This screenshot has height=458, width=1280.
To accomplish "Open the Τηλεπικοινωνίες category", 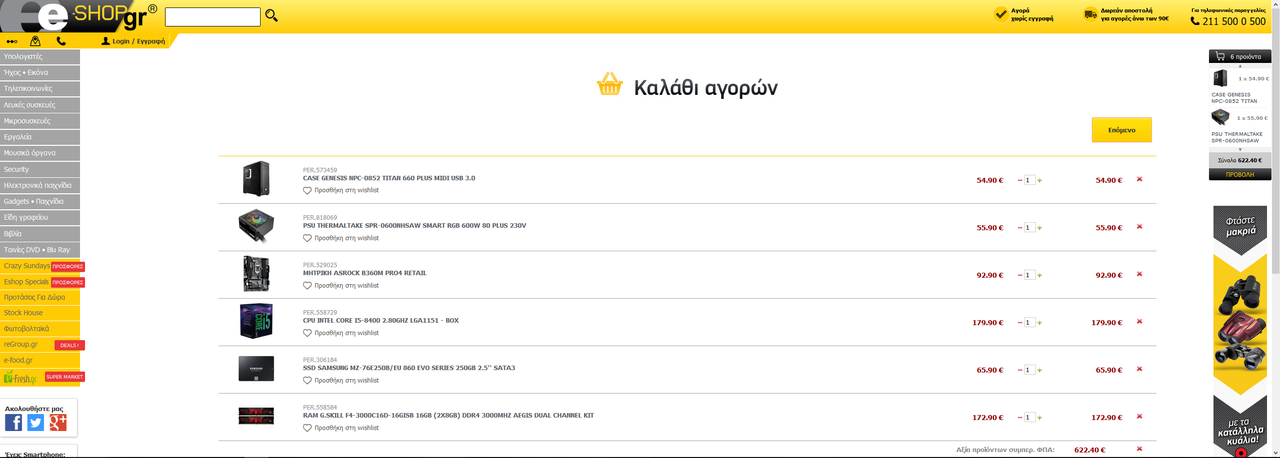I will pyautogui.click(x=40, y=89).
